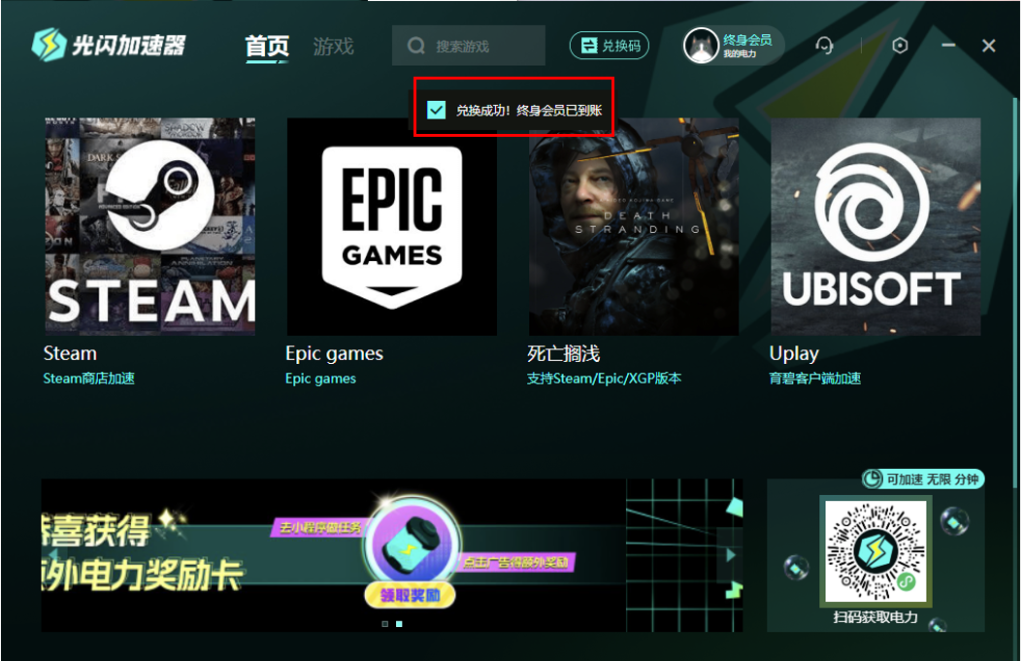This screenshot has width=1024, height=661.
Task: Select the second banner indicator dot
Action: click(399, 624)
